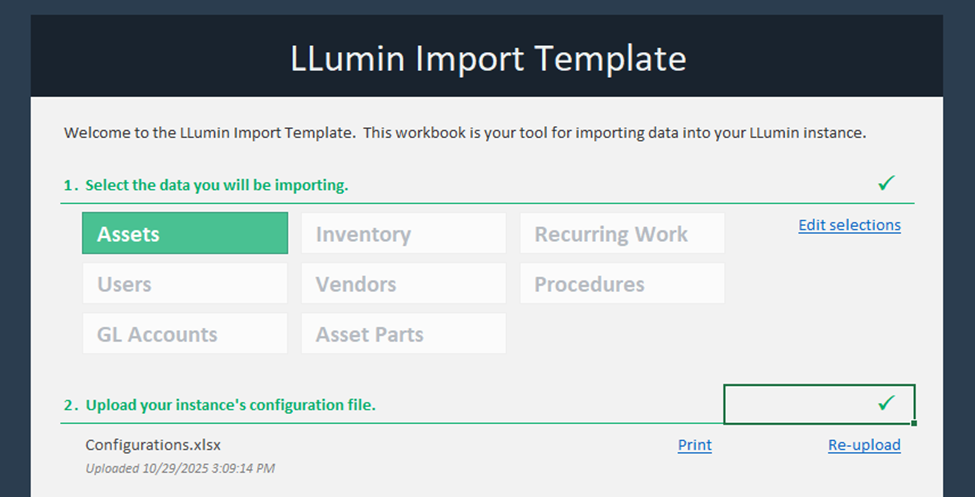This screenshot has width=975, height=497.
Task: Click the green checkmark for step 1
Action: point(886,183)
